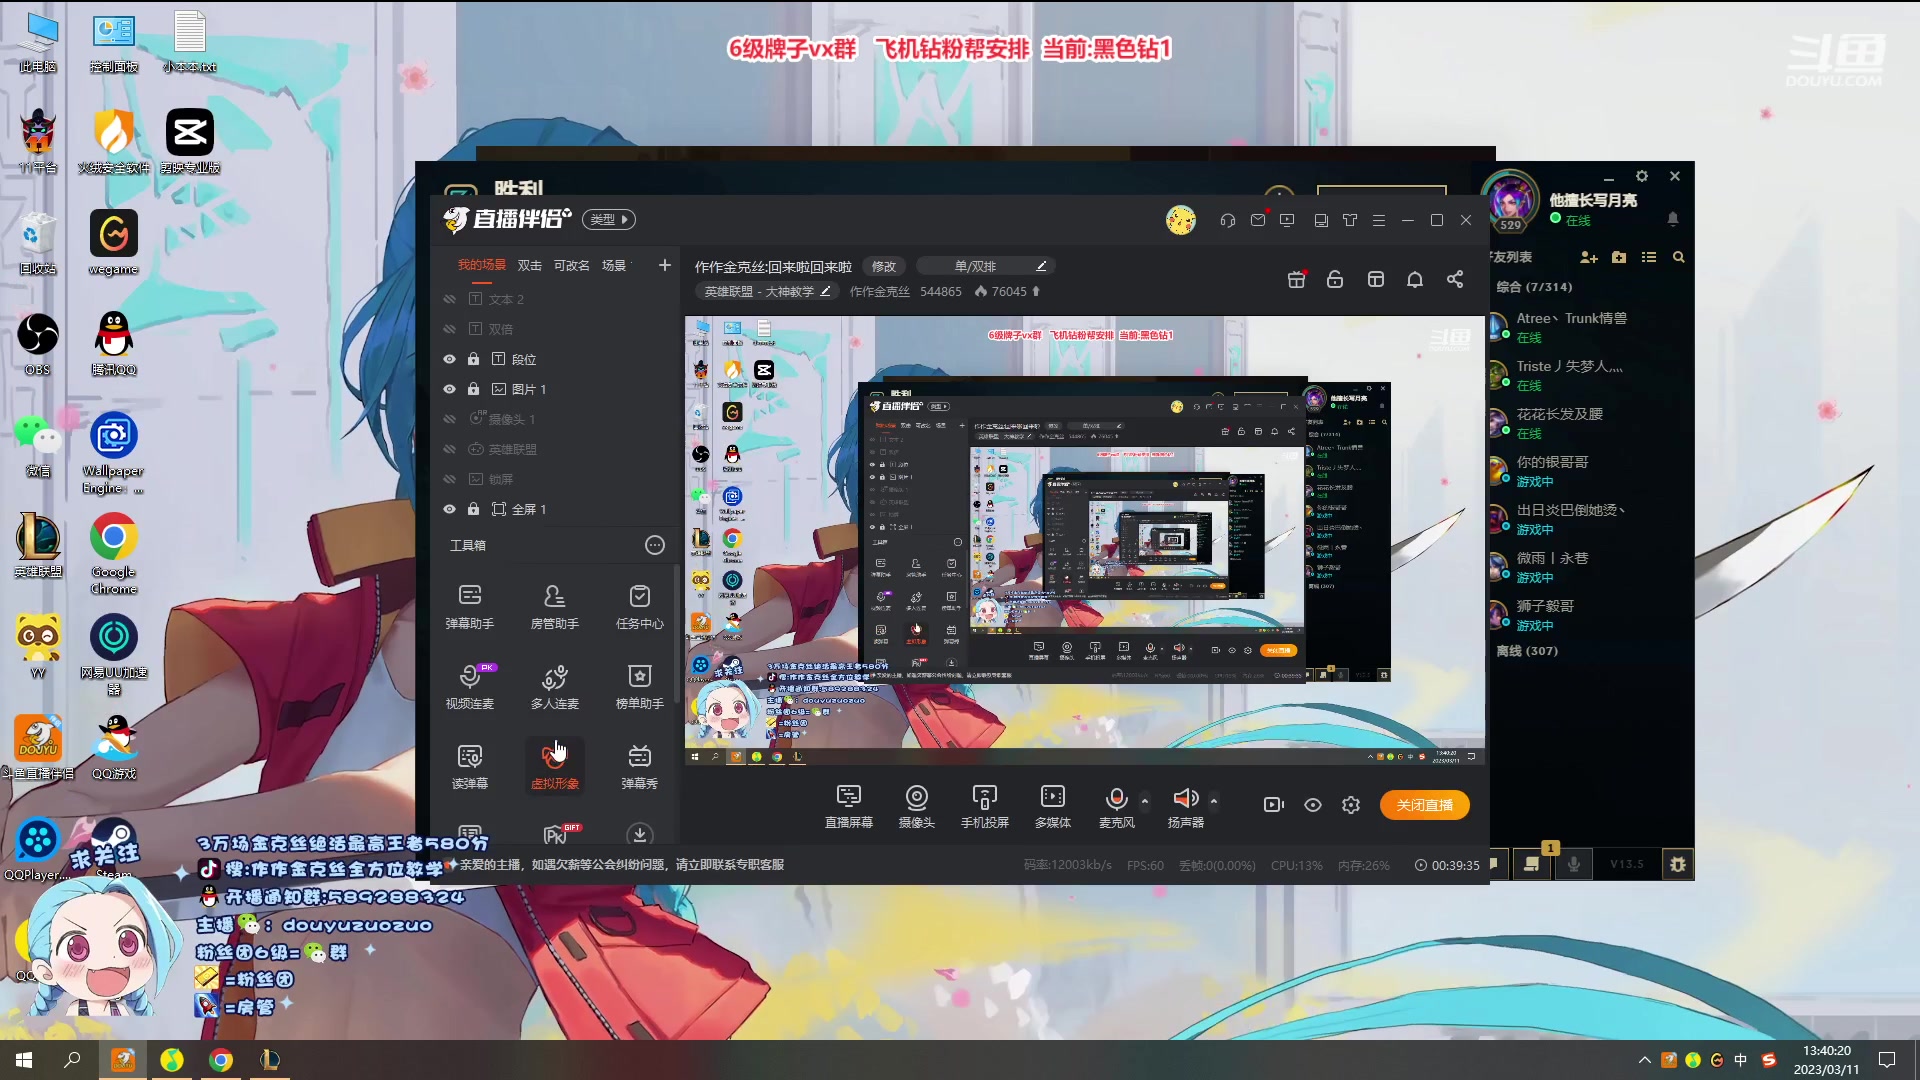Open Chrome from the Windows taskbar
Image resolution: width=1920 pixels, height=1080 pixels.
tap(221, 1060)
